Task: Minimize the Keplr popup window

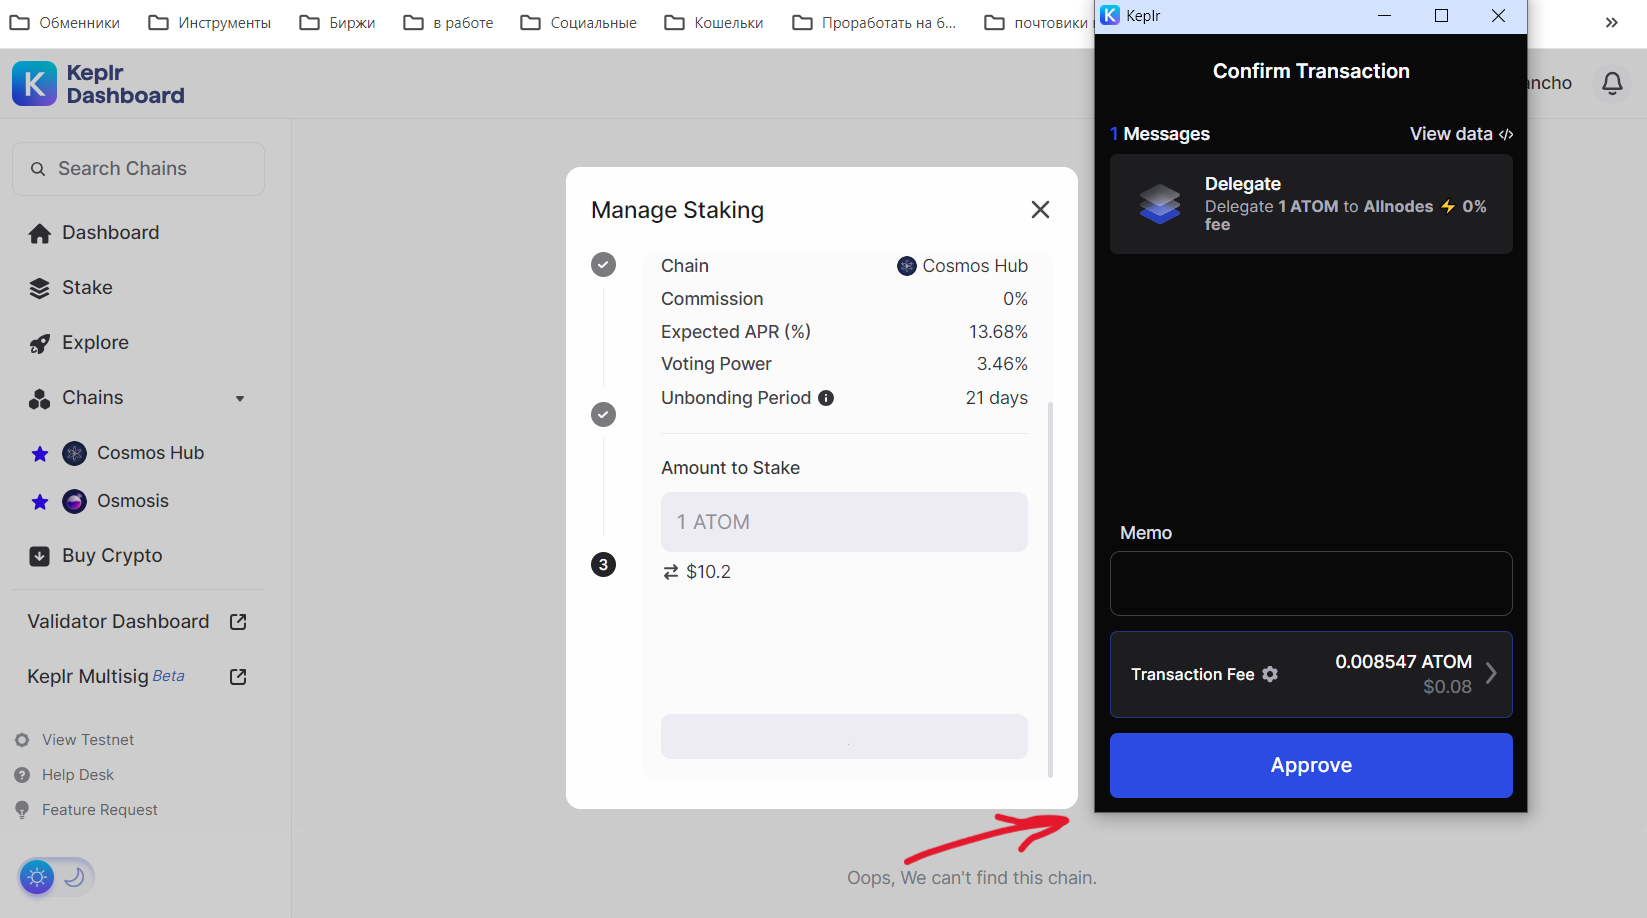Action: (x=1384, y=16)
